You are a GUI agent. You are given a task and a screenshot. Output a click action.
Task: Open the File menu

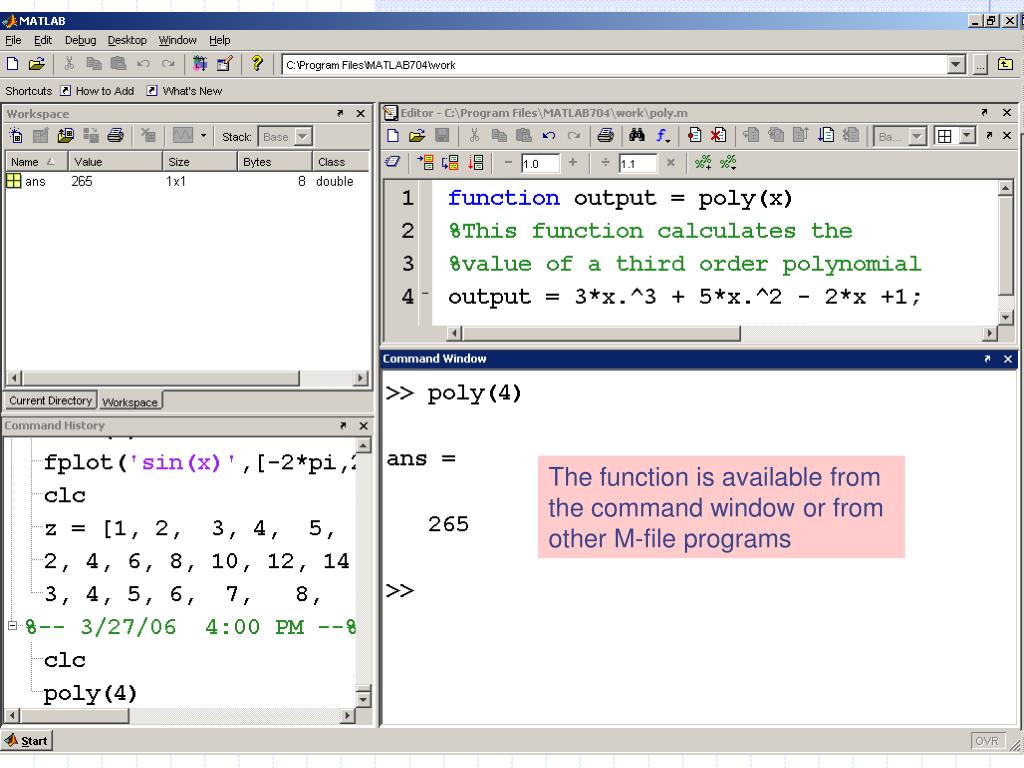click(13, 40)
